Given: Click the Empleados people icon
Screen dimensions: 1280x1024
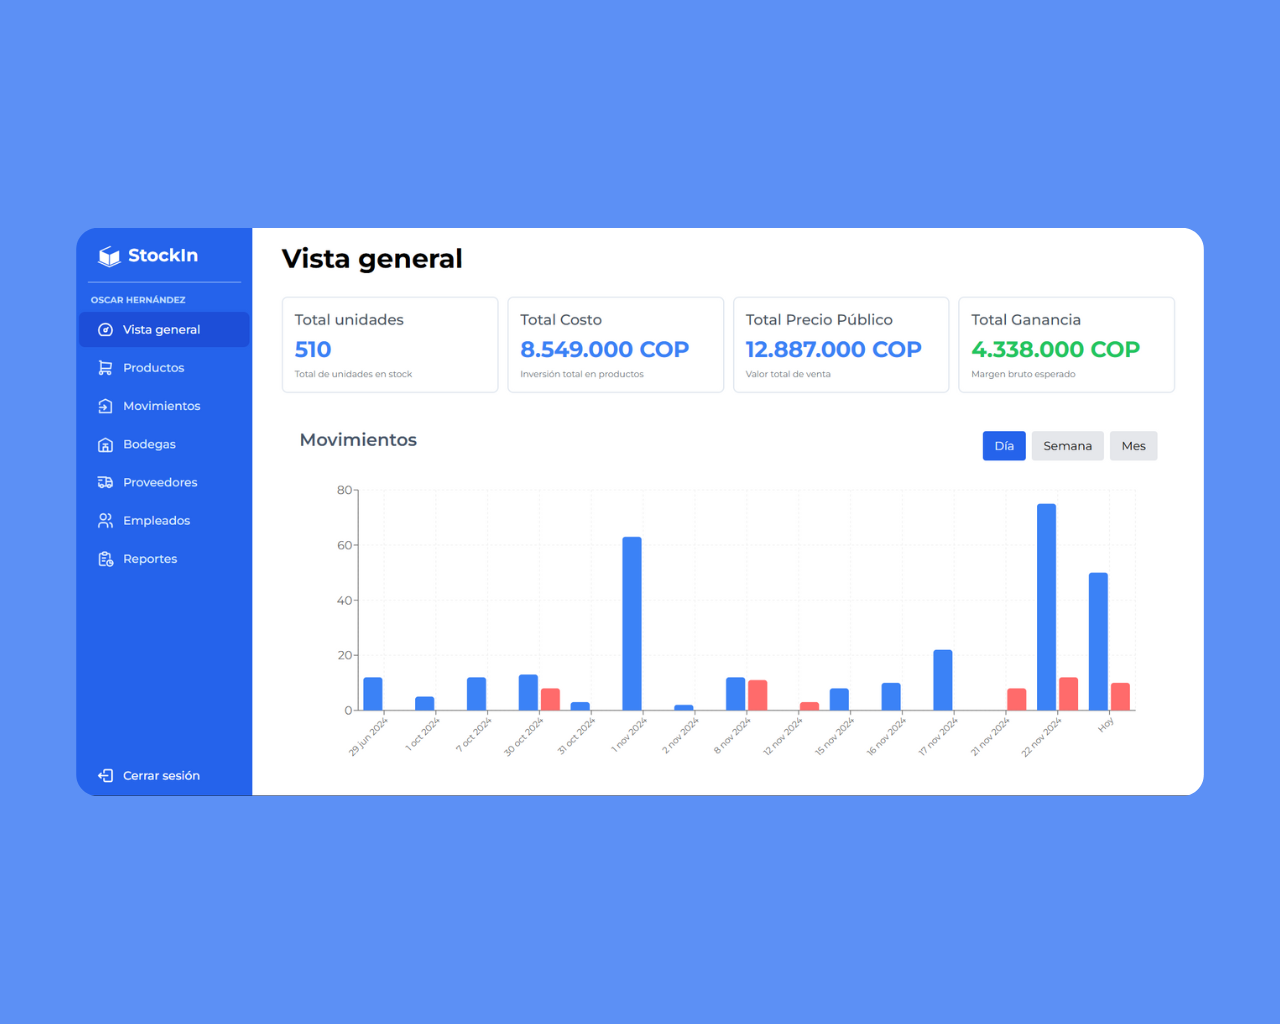Looking at the screenshot, I should (105, 521).
